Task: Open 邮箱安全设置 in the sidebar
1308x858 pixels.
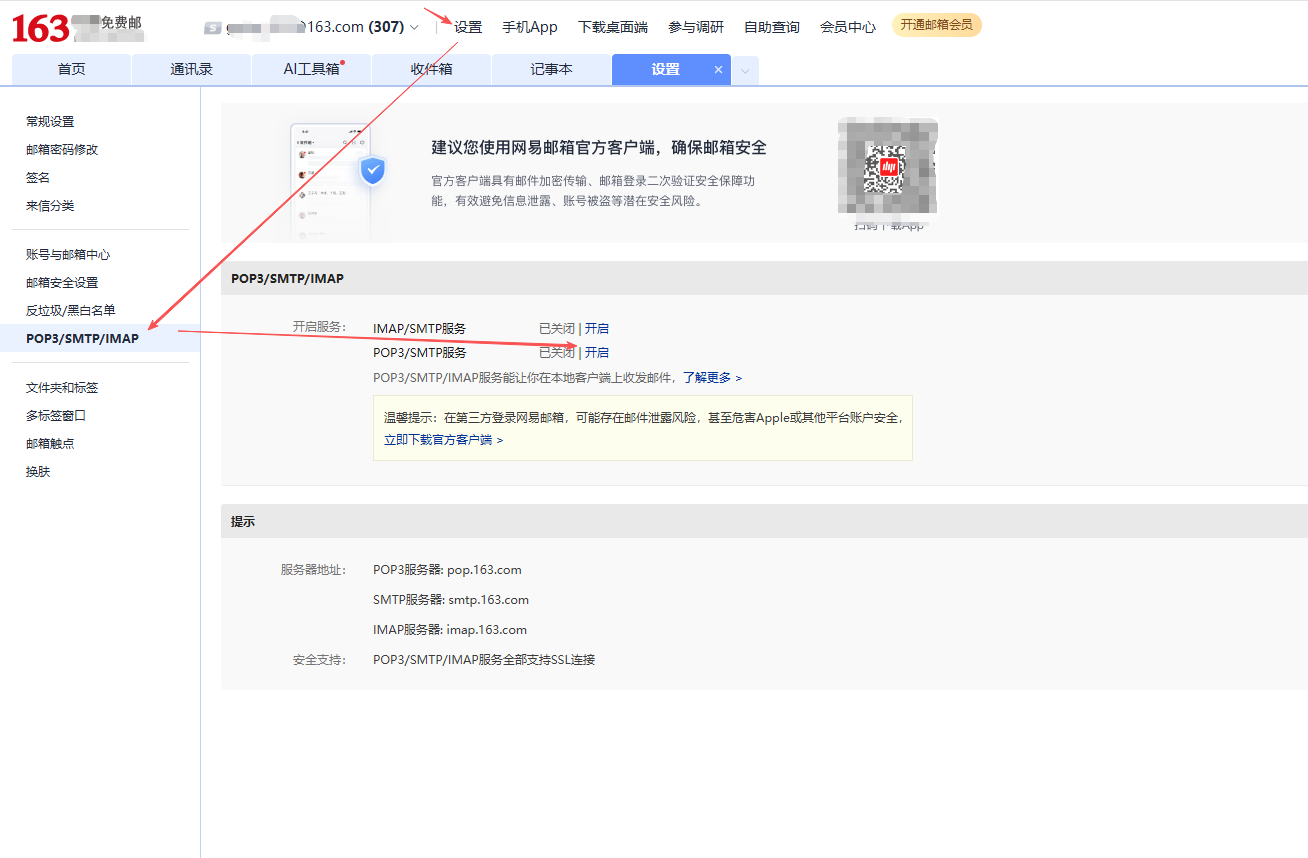Action: (x=62, y=283)
